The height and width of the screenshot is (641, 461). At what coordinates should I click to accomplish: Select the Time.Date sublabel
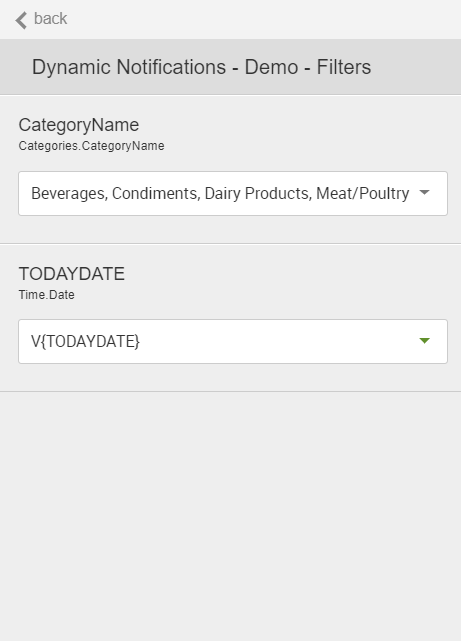[x=47, y=295]
